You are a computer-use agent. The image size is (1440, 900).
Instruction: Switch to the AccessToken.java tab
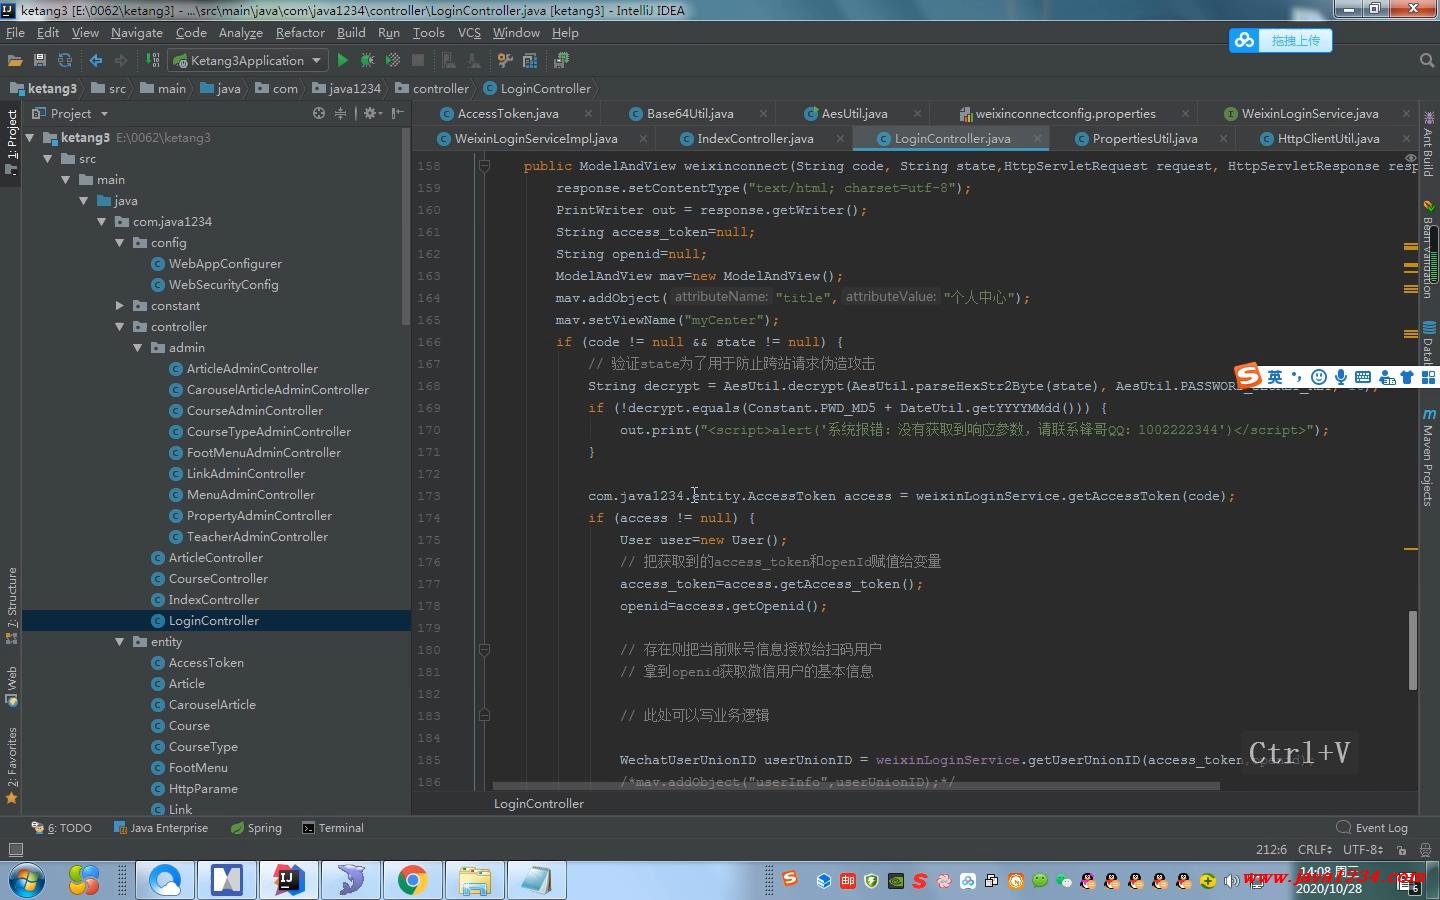[x=508, y=114]
